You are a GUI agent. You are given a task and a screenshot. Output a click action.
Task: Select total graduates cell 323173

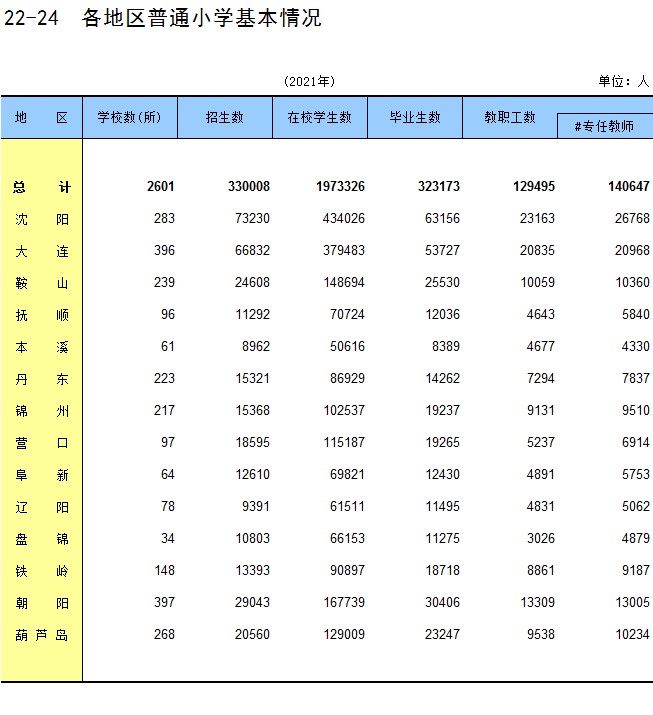(x=439, y=187)
